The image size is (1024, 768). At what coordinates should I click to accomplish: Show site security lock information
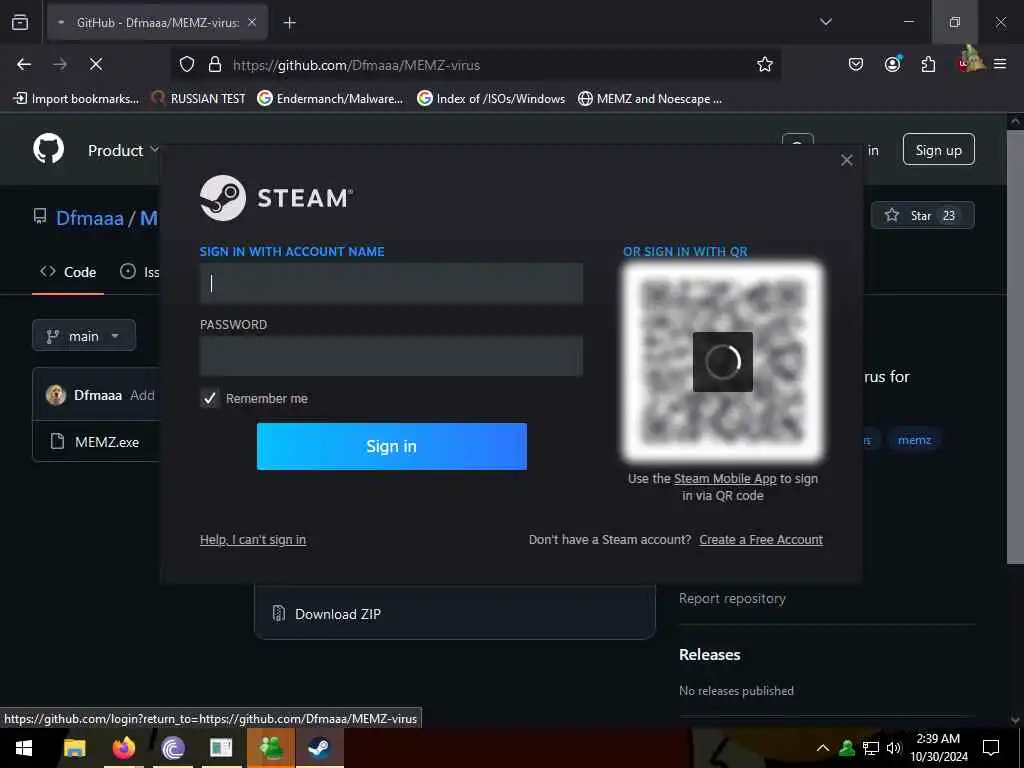pos(214,64)
